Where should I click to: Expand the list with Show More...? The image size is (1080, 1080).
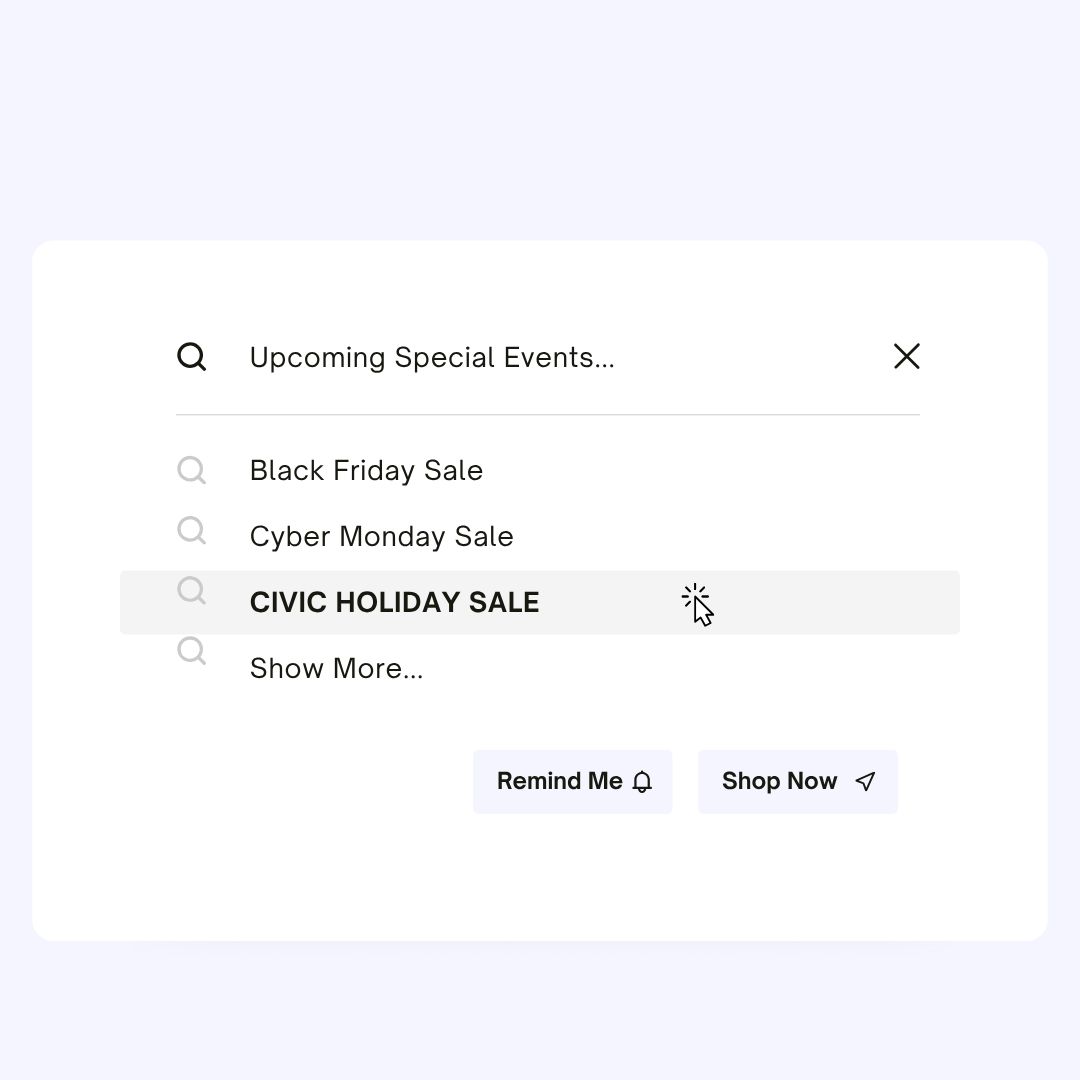[x=336, y=669]
